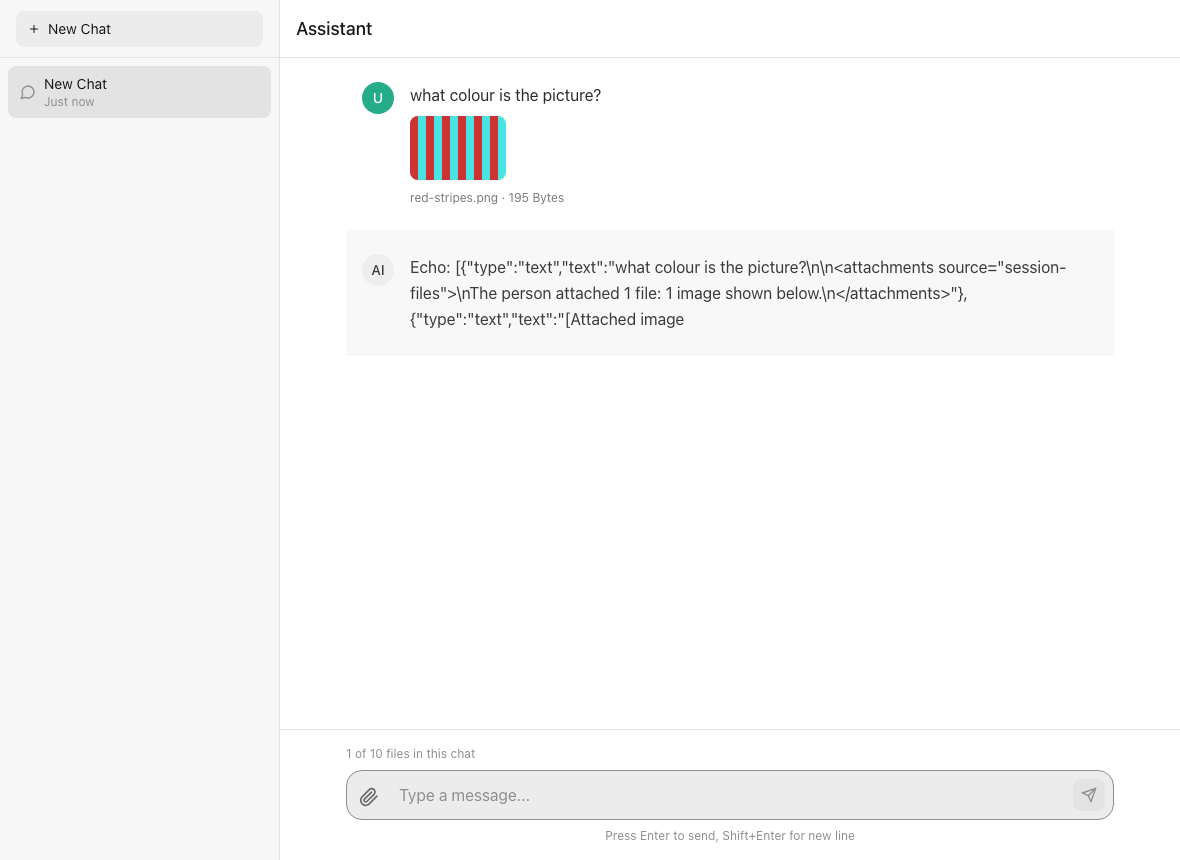
Task: Click the paperclip attach file icon
Action: coord(369,796)
